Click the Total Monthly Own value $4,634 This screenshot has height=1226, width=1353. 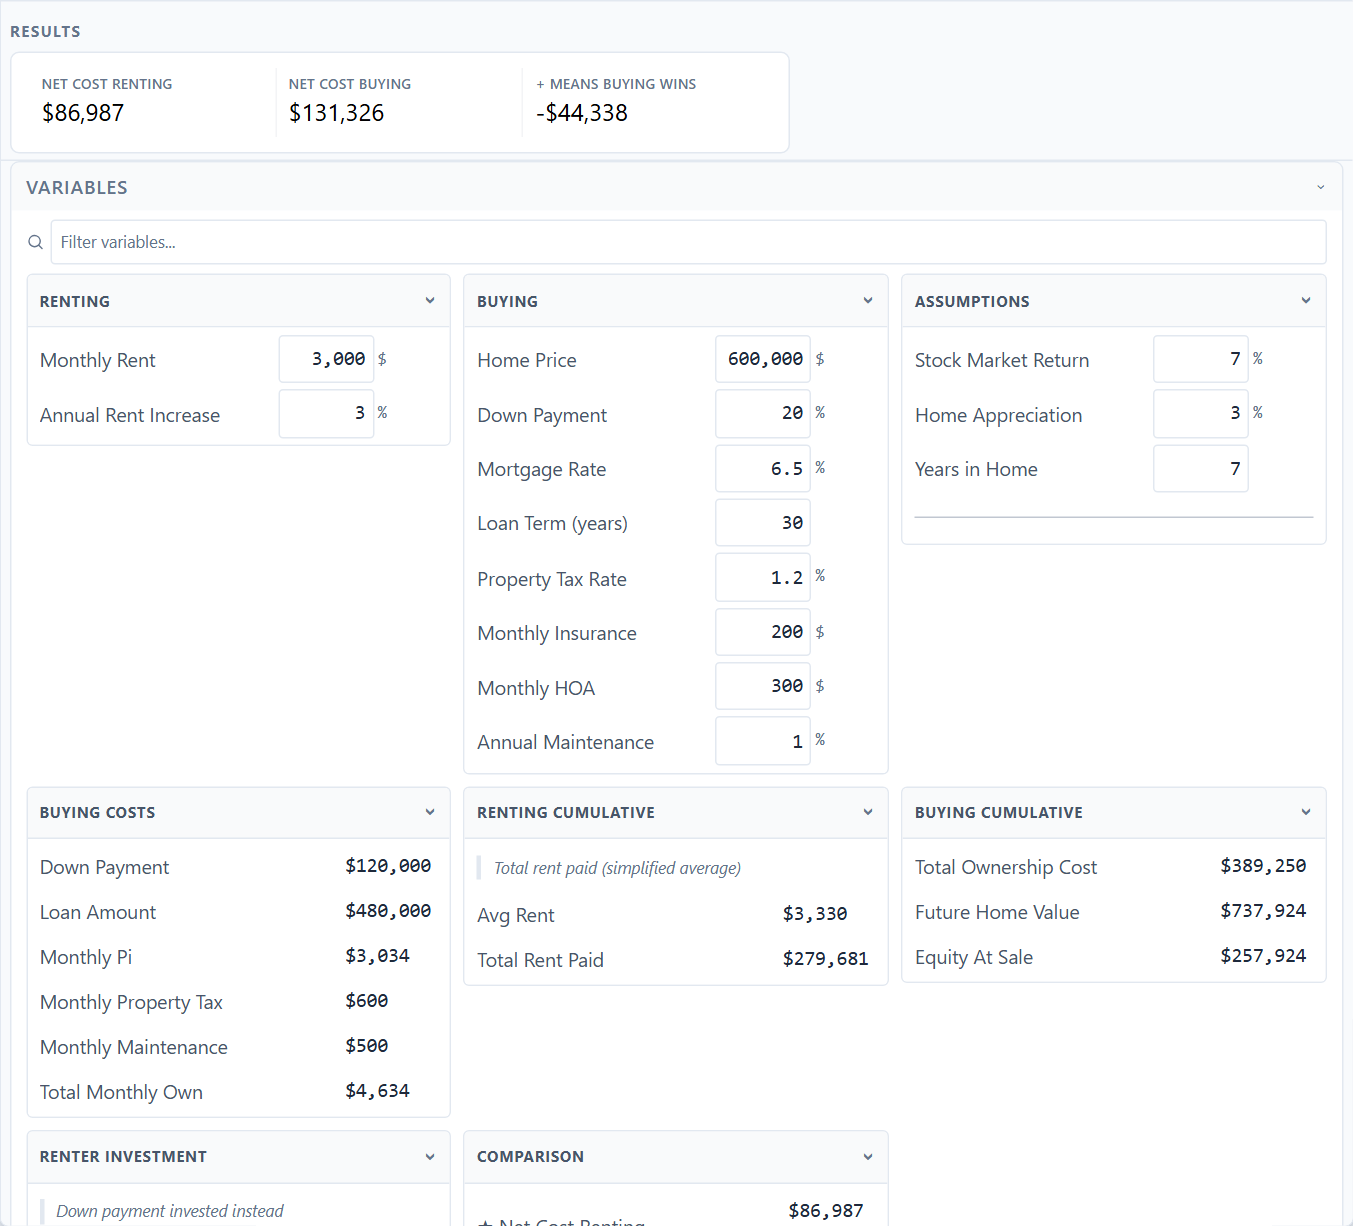coord(377,1091)
